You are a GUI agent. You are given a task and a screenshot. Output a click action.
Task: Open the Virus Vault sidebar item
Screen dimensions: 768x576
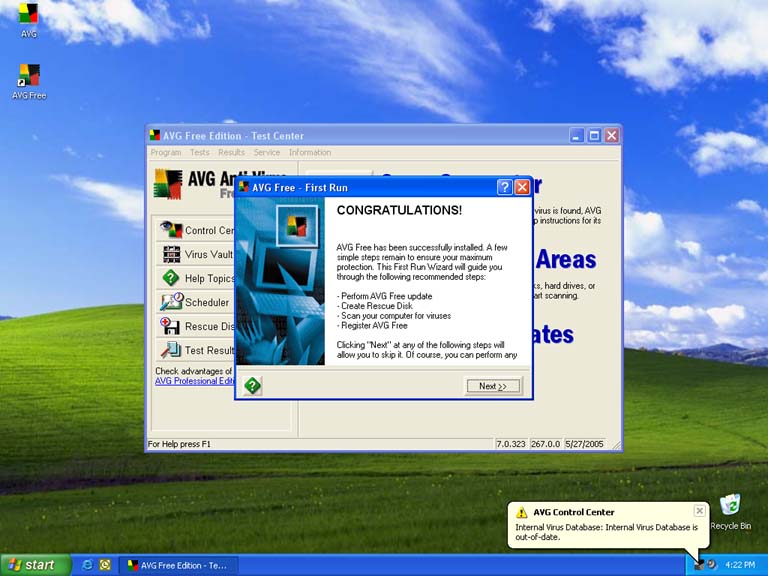pos(196,254)
